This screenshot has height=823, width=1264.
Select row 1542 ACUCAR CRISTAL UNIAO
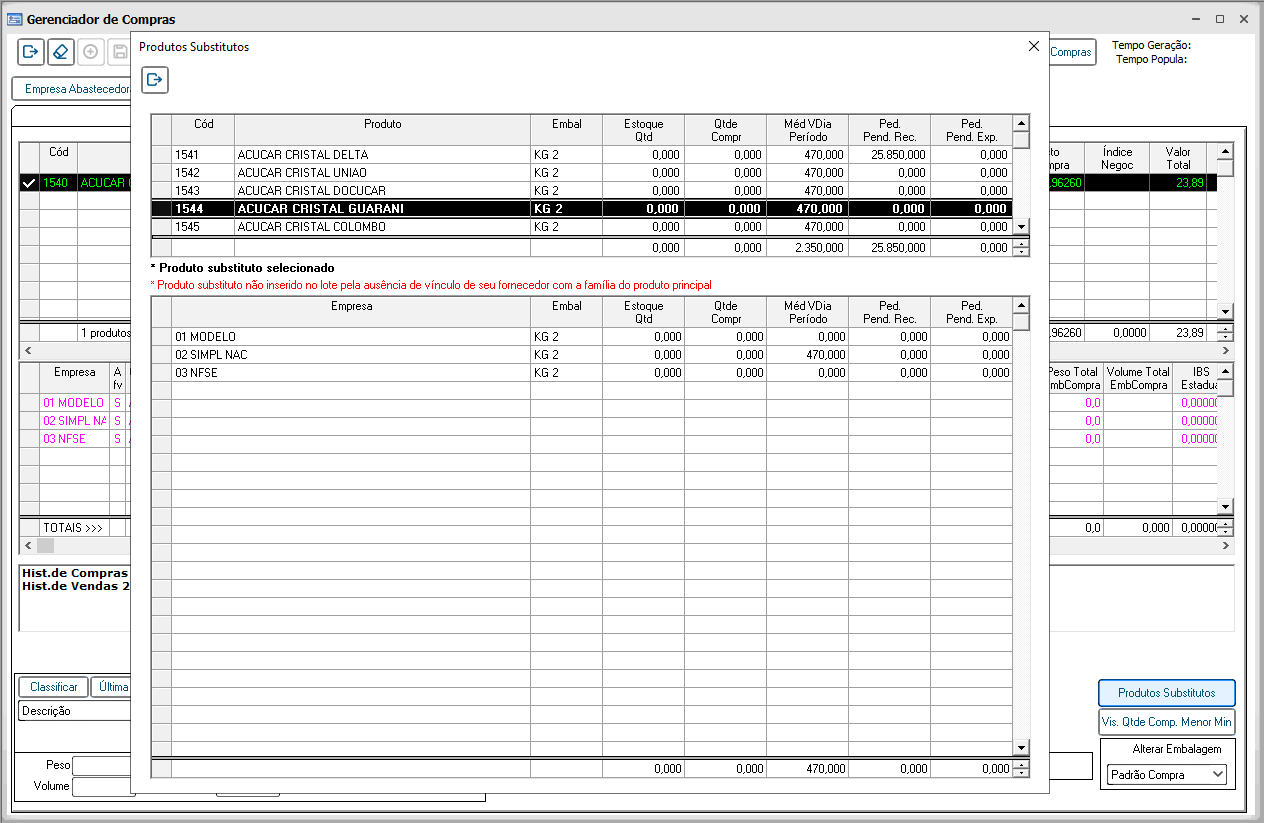tap(581, 173)
